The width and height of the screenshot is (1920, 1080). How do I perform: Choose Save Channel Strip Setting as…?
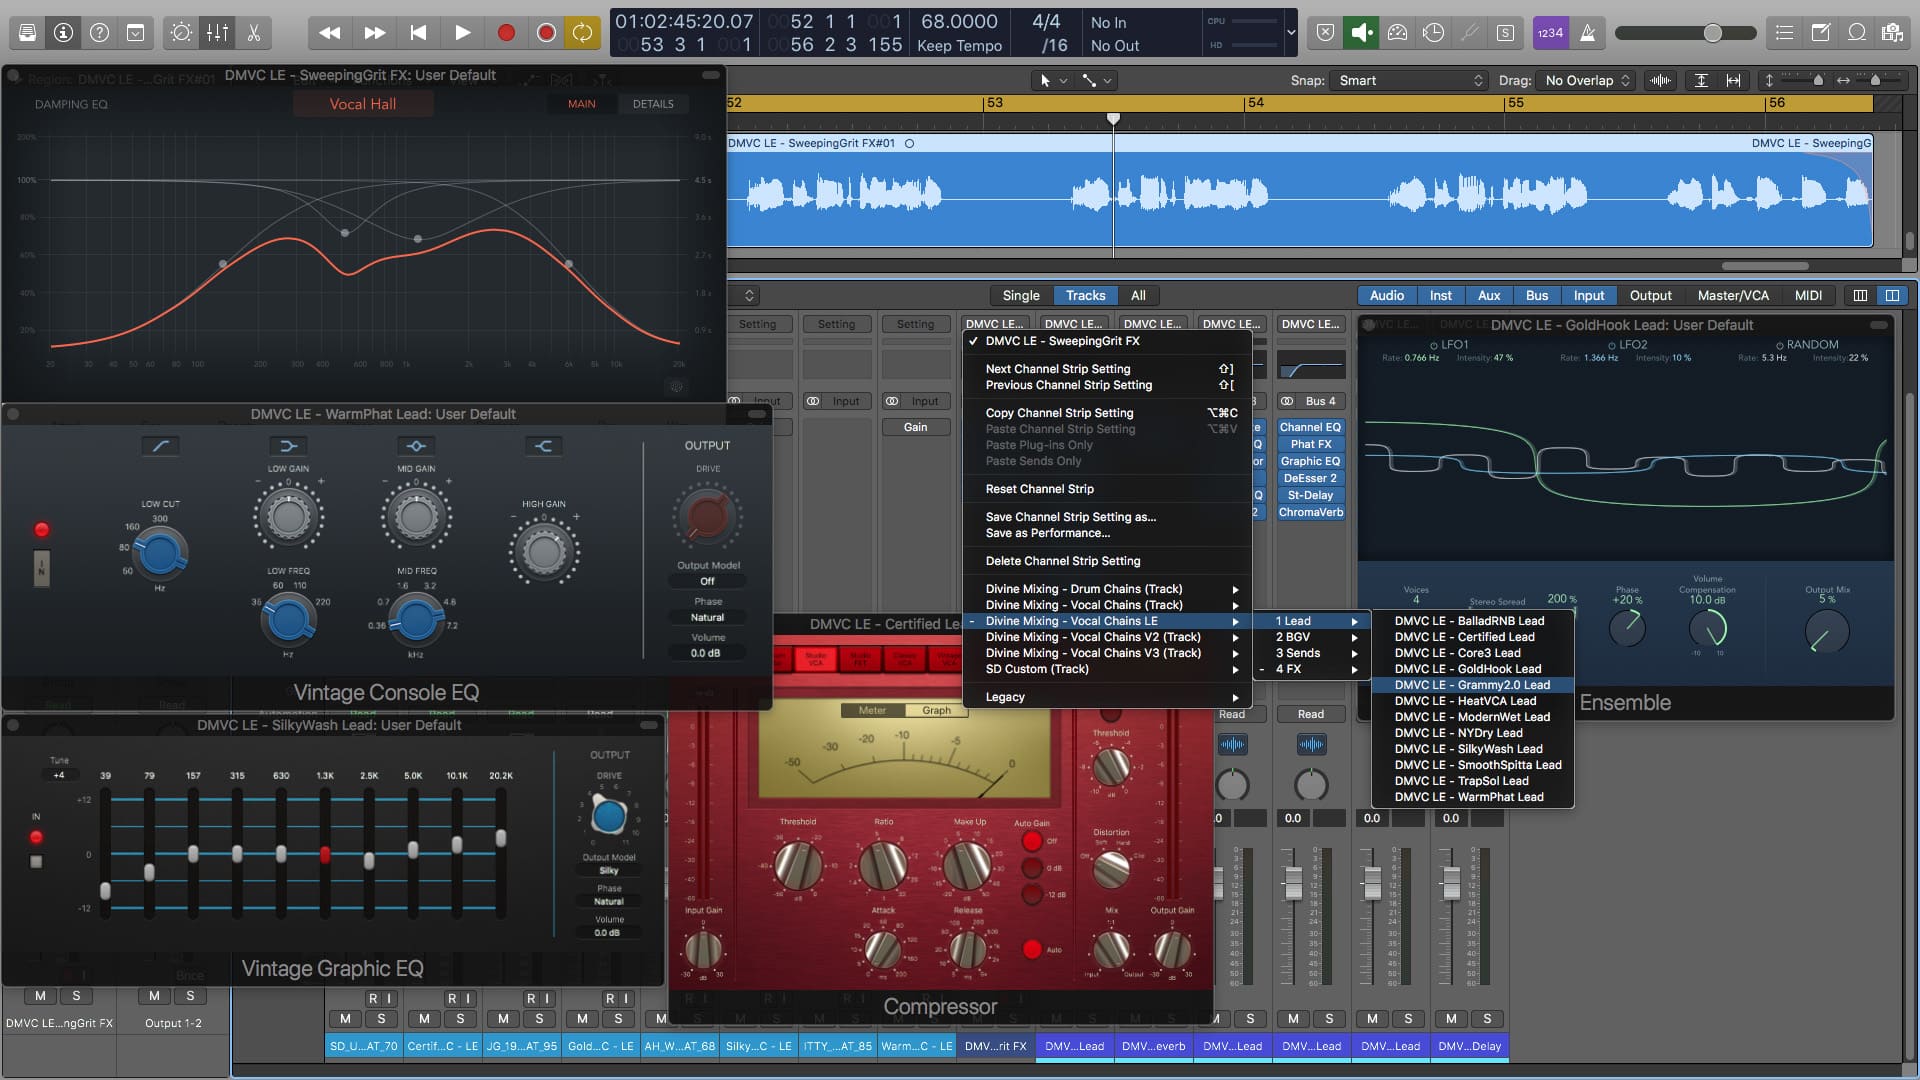coord(1107,517)
